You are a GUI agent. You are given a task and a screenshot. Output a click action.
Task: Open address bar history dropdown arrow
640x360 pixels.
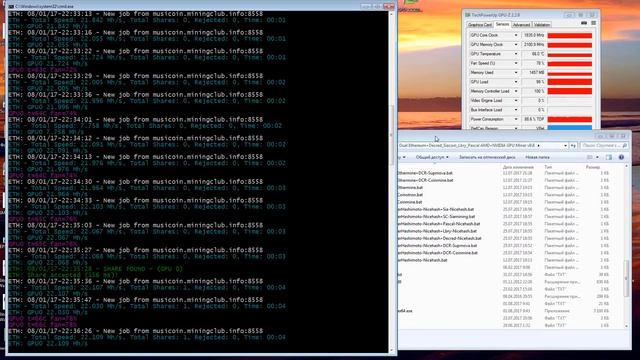(x=566, y=146)
